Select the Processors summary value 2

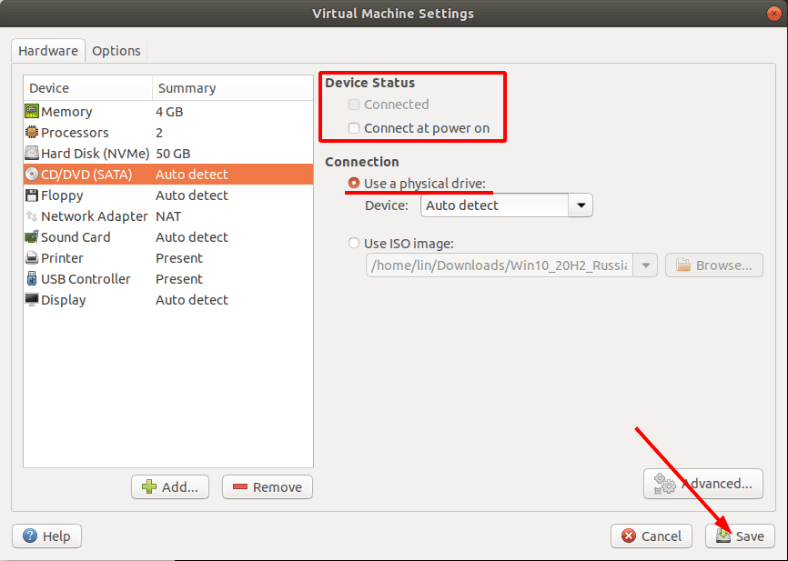click(159, 132)
